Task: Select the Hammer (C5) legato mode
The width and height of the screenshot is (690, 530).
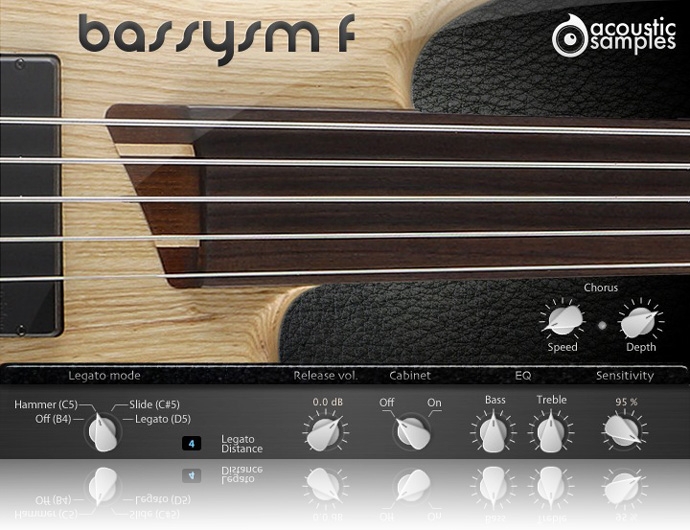Action: pyautogui.click(x=47, y=404)
